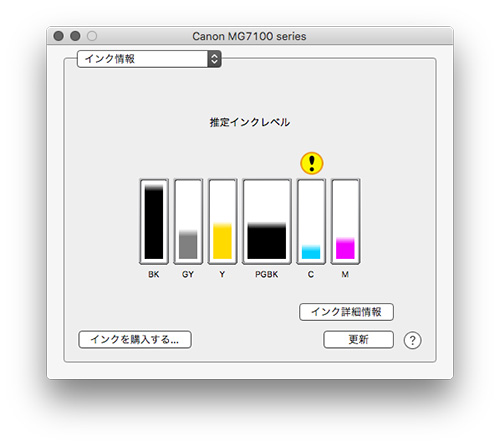Click the インク詳細情報 button
Screen dimensions: 500x446
tap(346, 312)
